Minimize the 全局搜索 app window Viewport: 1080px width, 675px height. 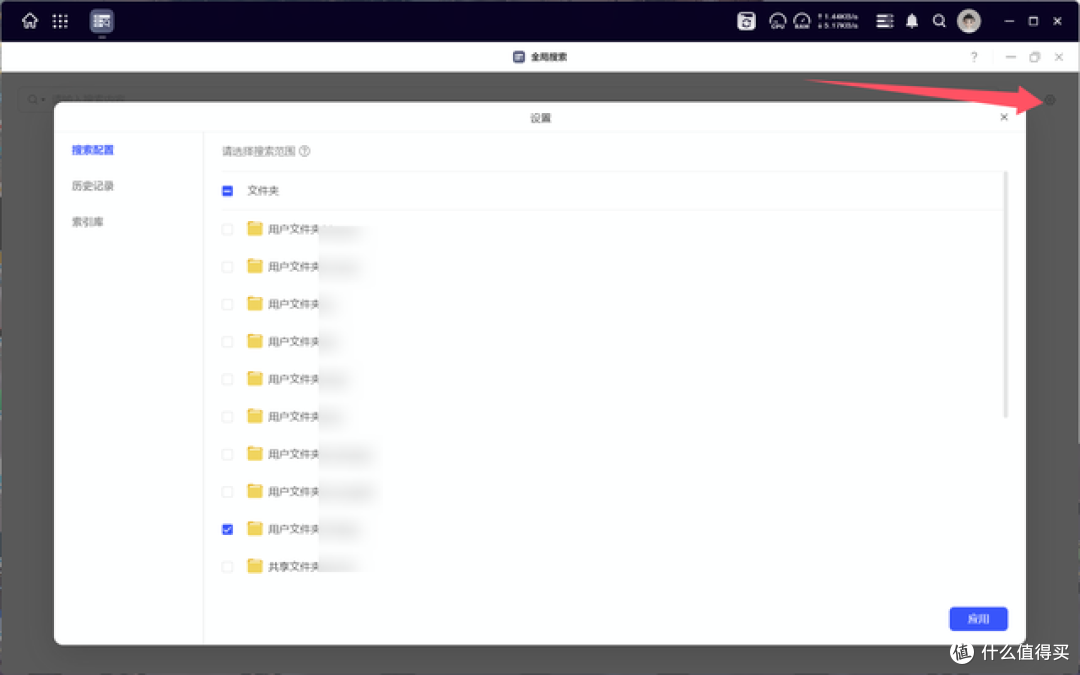(1010, 57)
